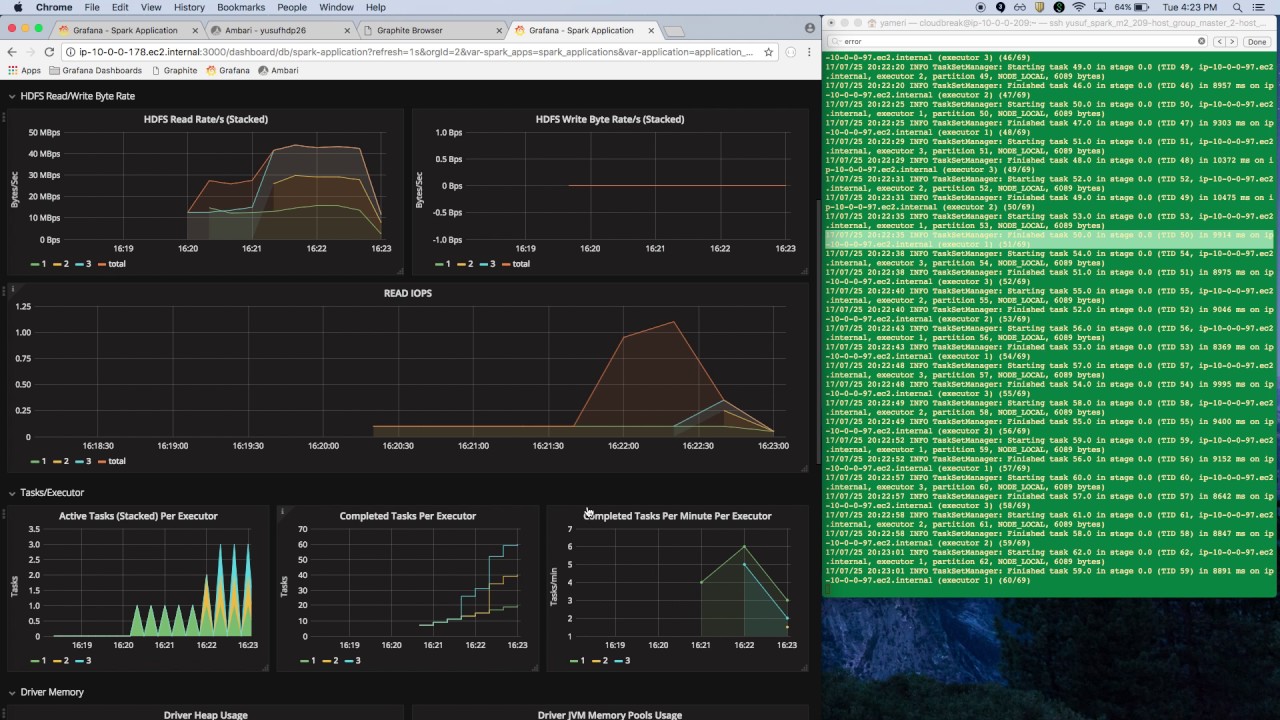Reload the Grafana dashboard page
This screenshot has height=720, width=1280.
[x=48, y=52]
